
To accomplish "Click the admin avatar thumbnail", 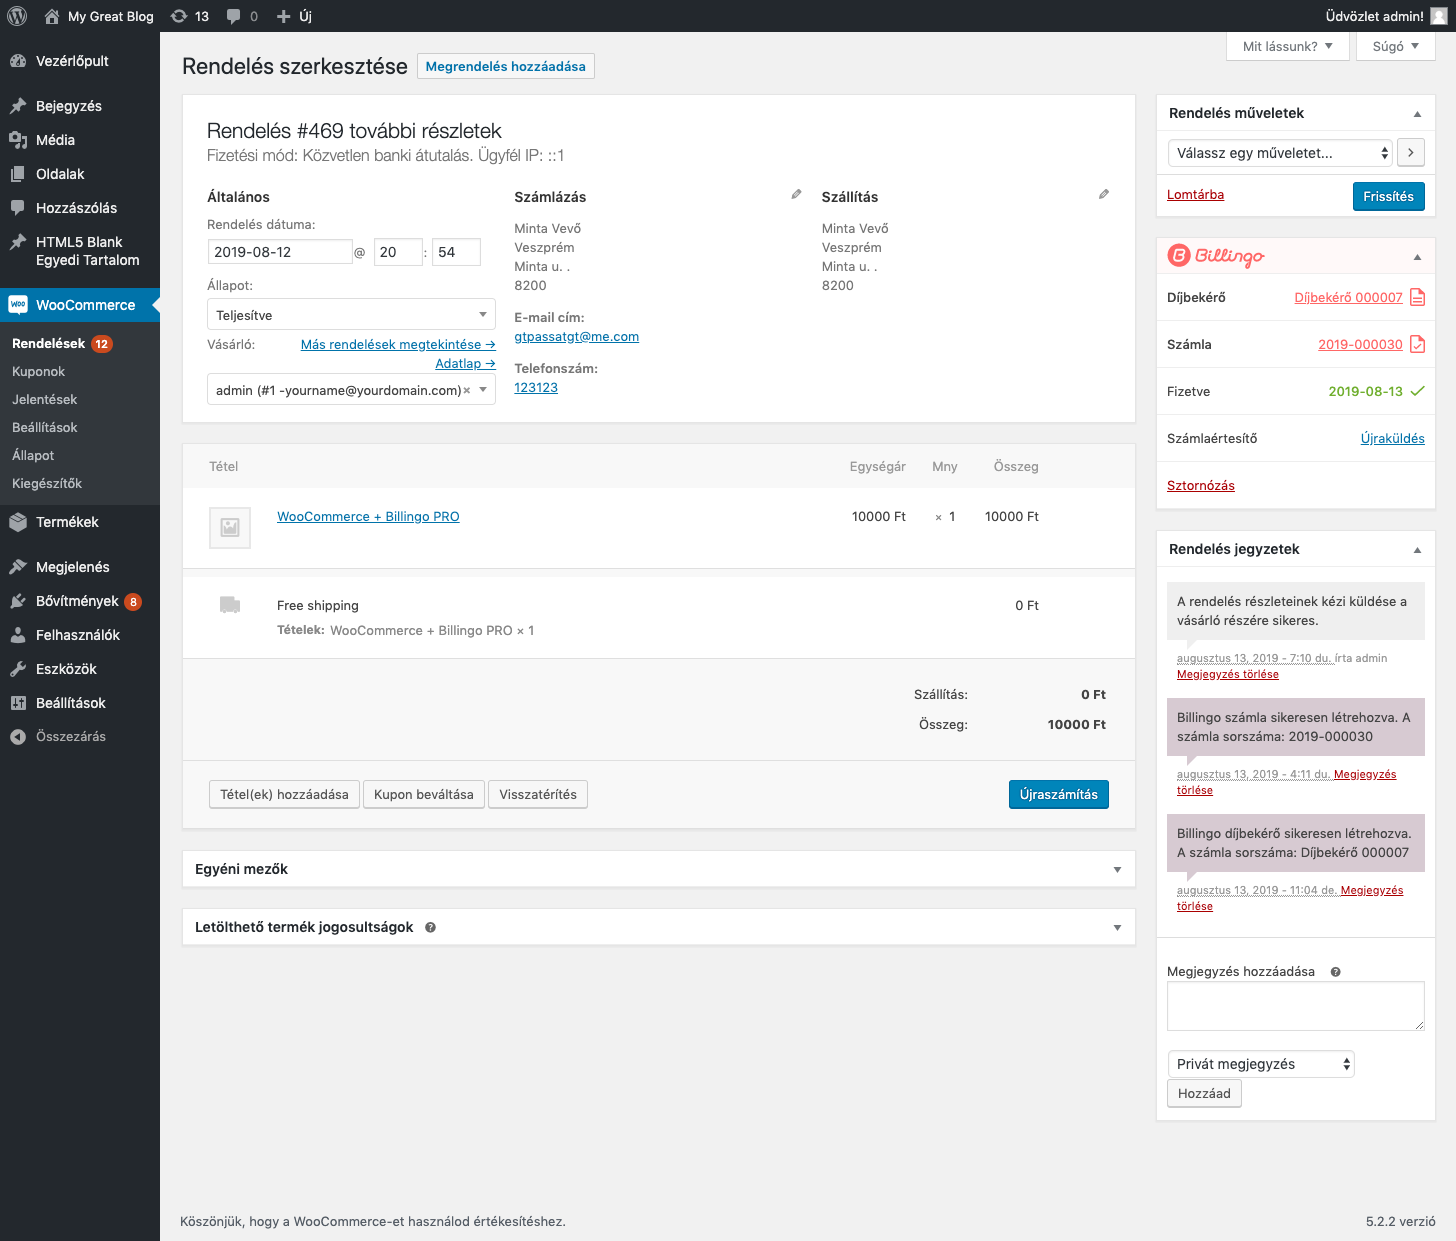I will coord(1438,16).
